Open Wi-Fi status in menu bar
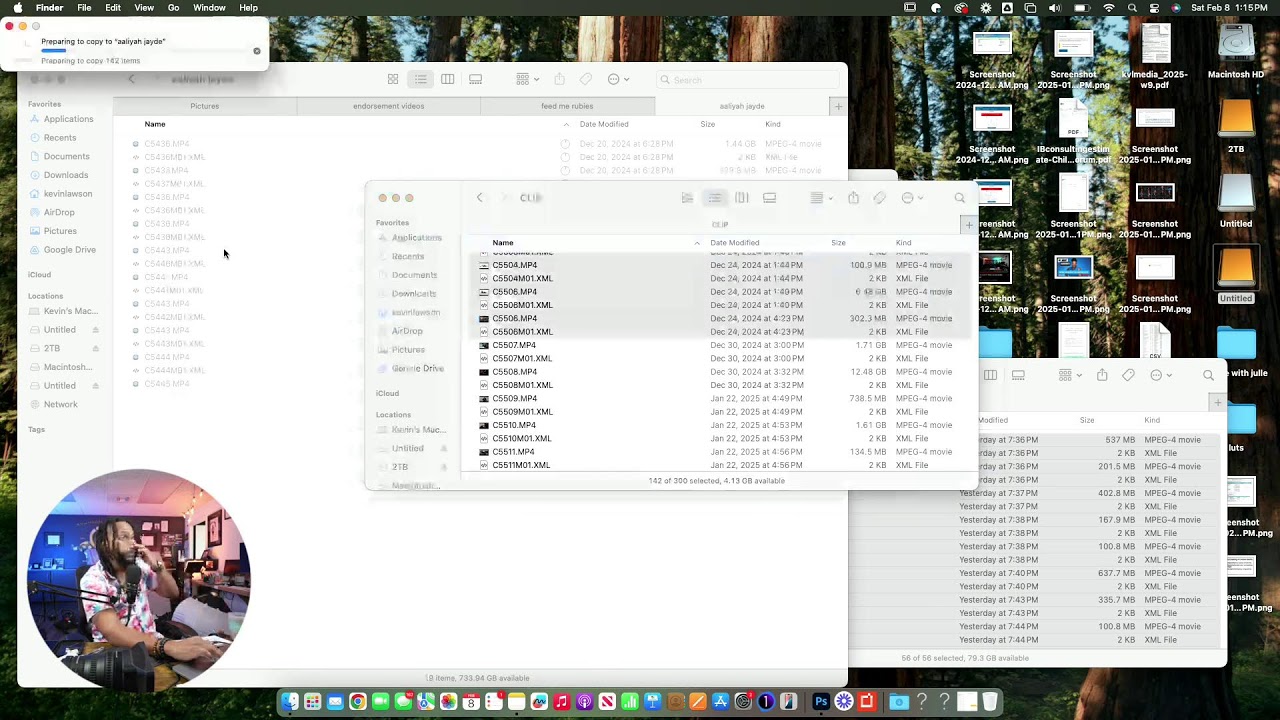Screen dimensions: 1280x720 tap(1108, 8)
